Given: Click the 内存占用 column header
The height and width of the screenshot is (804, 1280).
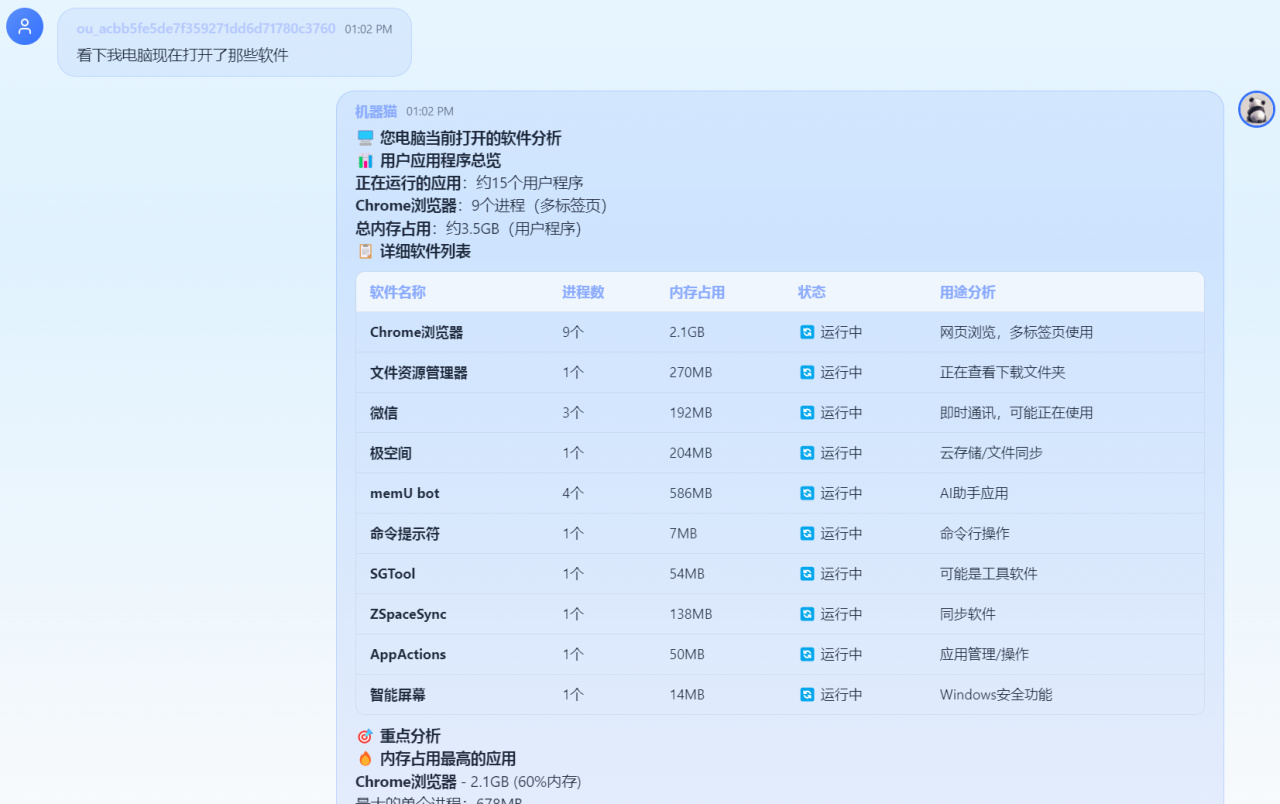Looking at the screenshot, I should (697, 292).
